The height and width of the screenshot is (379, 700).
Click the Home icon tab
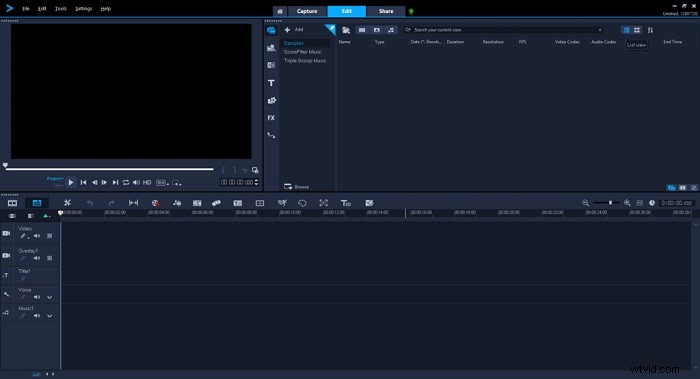click(x=280, y=11)
